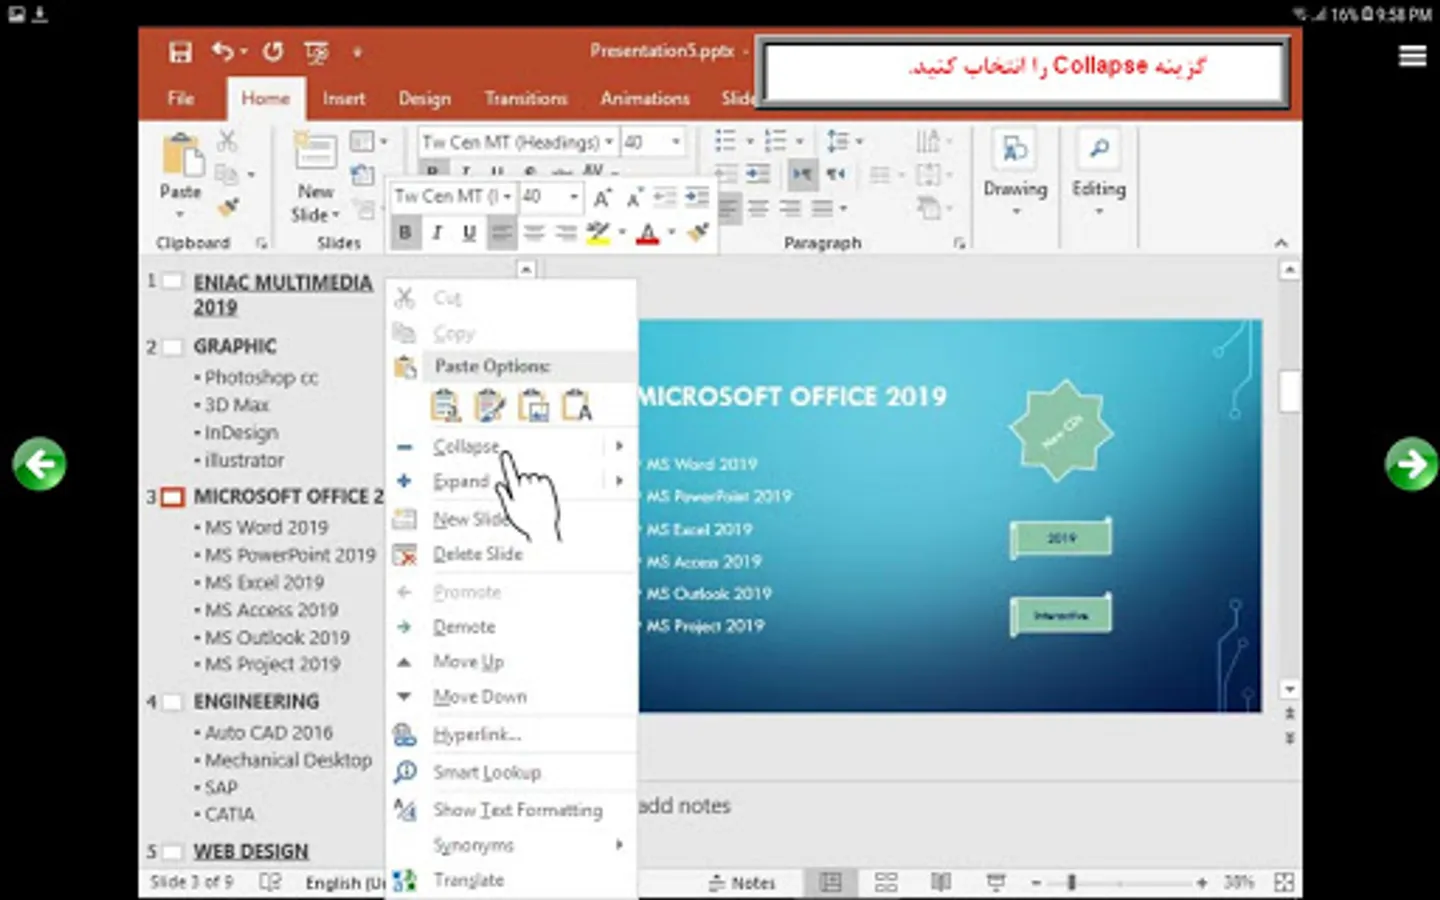Toggle Normal view button in status bar
This screenshot has width=1440, height=900.
point(830,882)
